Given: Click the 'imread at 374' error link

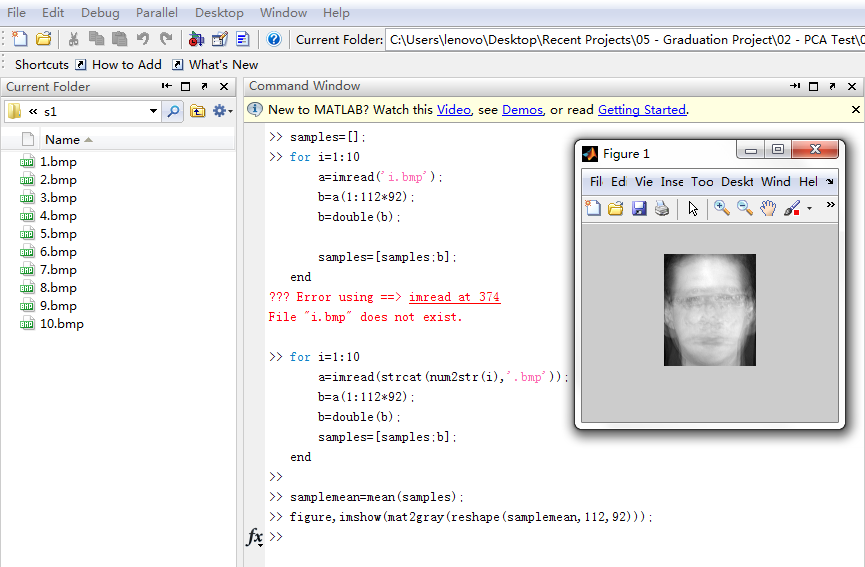Looking at the screenshot, I should pos(455,297).
